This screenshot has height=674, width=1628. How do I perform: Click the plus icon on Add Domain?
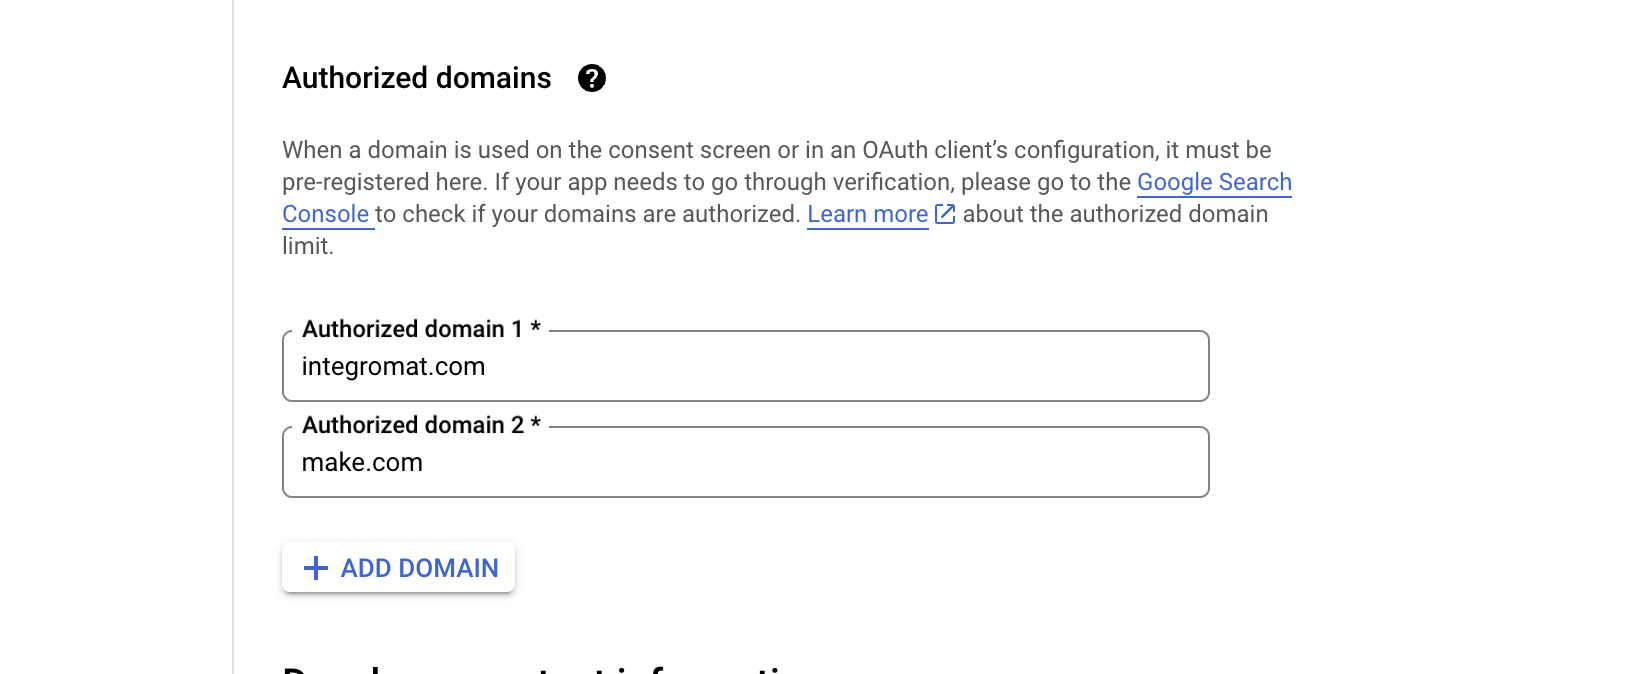tap(316, 568)
